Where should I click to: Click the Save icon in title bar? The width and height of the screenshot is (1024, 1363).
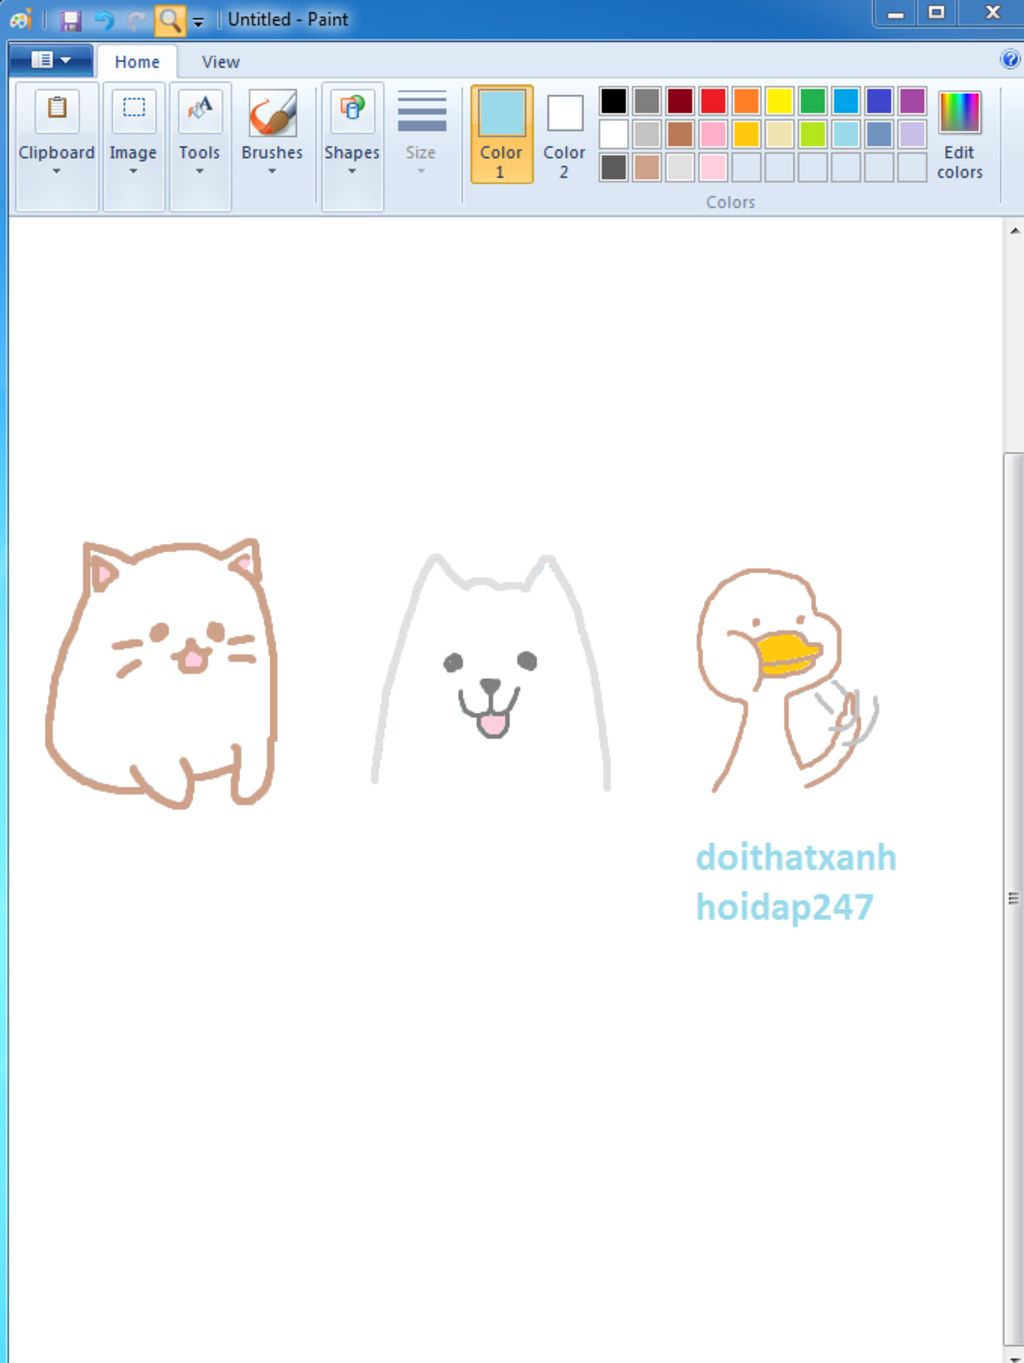click(x=71, y=20)
